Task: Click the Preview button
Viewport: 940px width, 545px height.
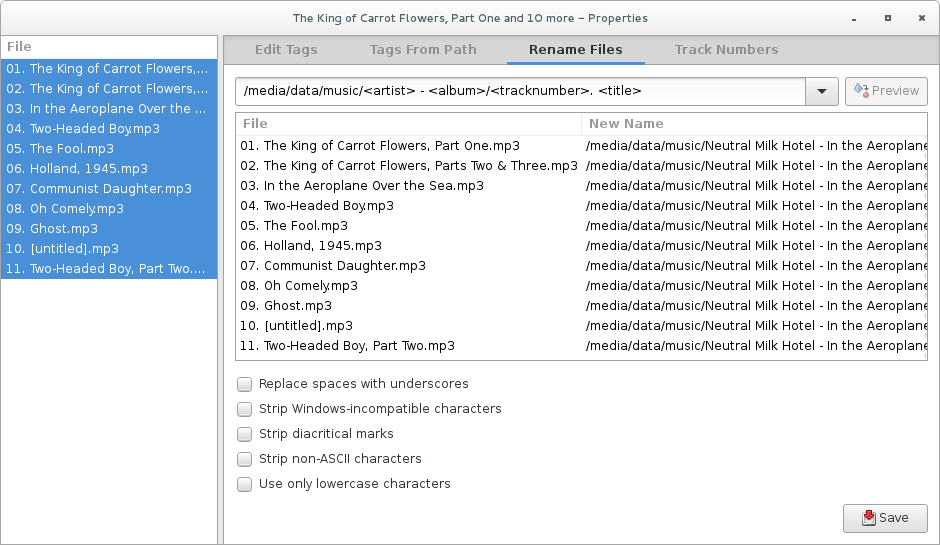Action: 885,91
